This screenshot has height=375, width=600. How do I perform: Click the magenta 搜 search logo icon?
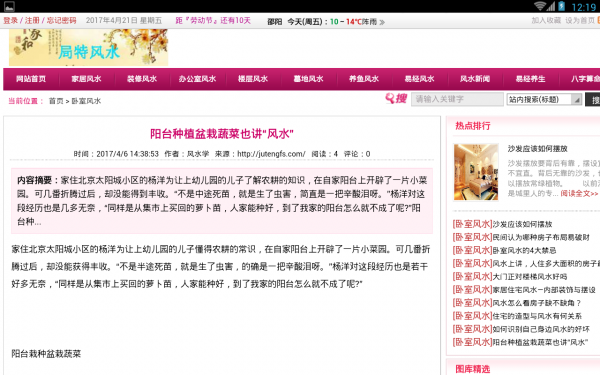(396, 99)
